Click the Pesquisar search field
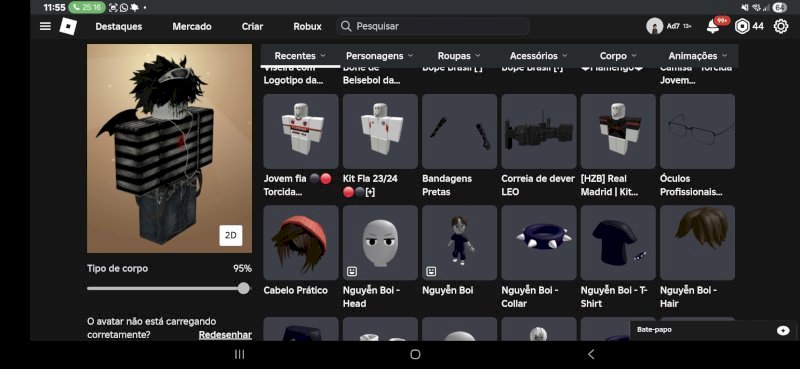 tap(433, 26)
